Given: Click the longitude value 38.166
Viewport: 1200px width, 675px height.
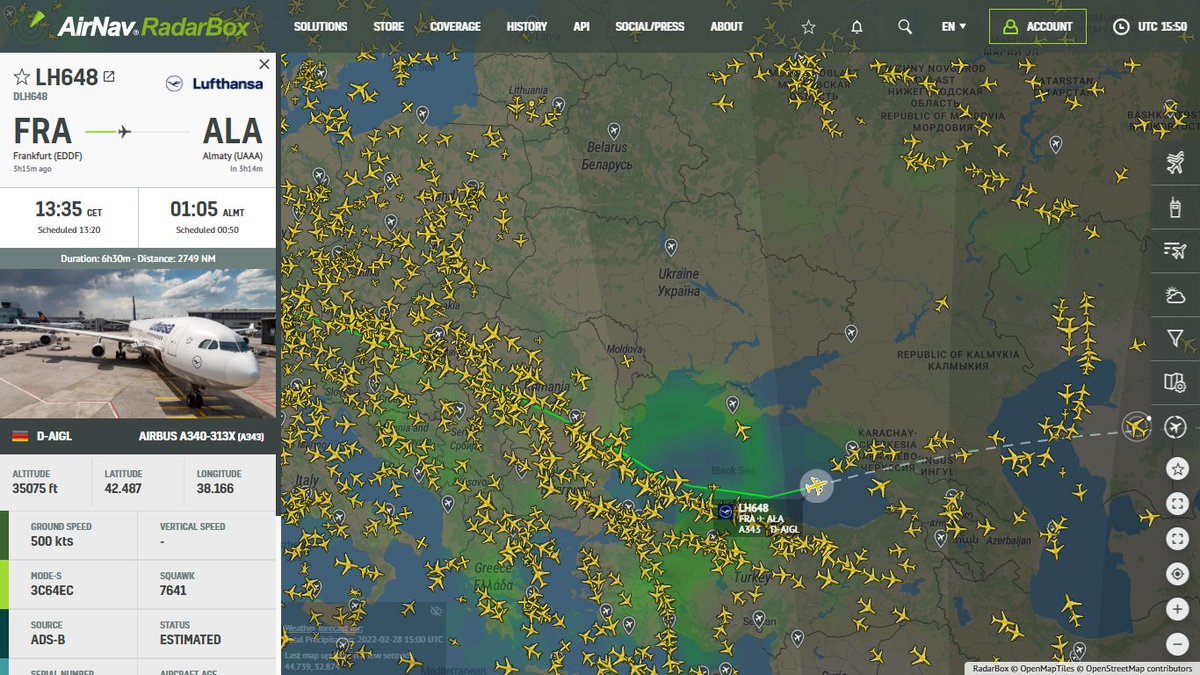Looking at the screenshot, I should pyautogui.click(x=217, y=489).
